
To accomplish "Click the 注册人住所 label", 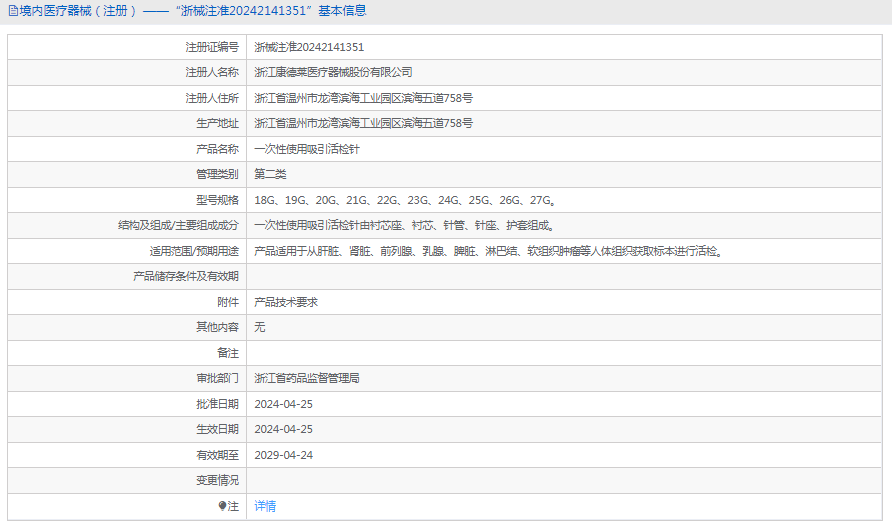I will pyautogui.click(x=212, y=98).
